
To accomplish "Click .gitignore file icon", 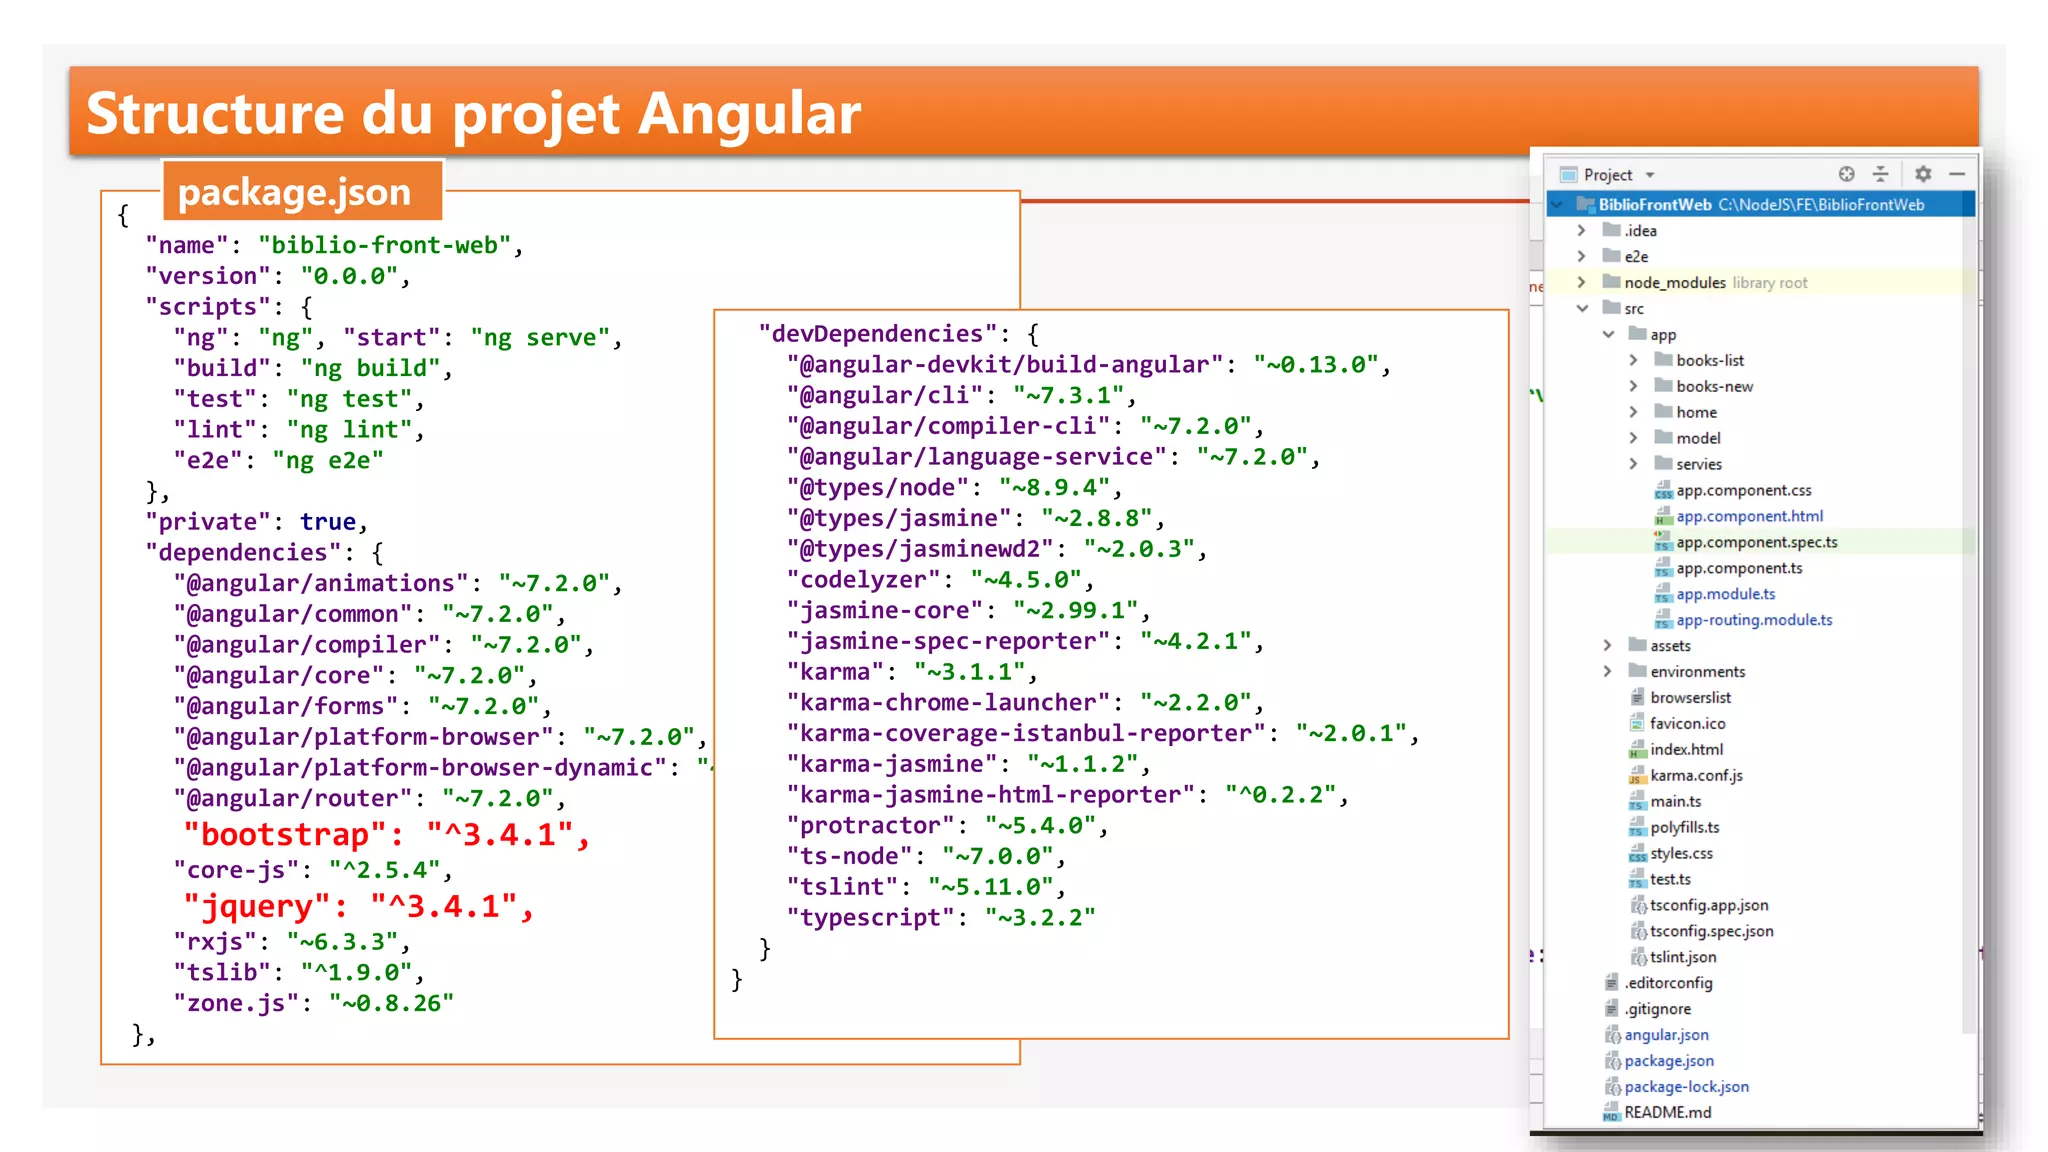I will click(x=1611, y=1010).
